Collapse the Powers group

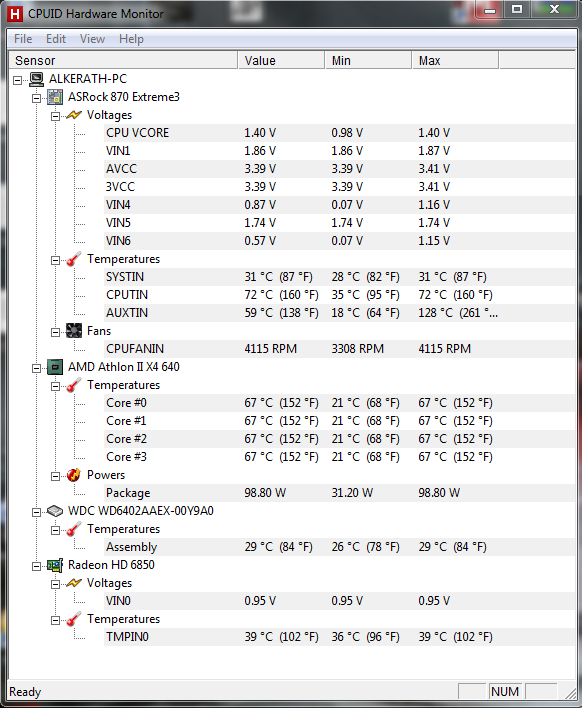click(x=55, y=476)
